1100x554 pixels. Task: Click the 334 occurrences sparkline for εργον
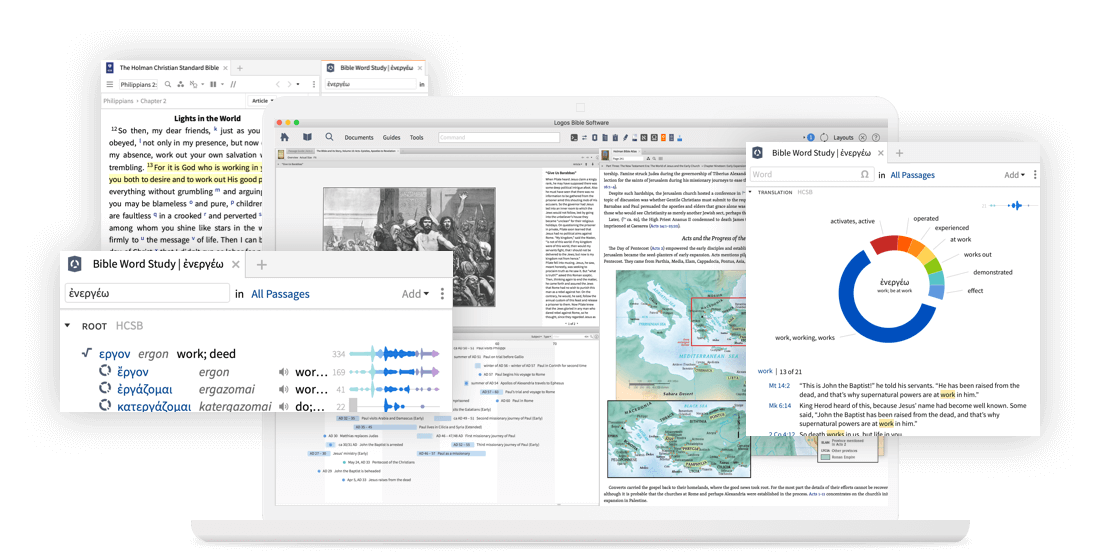395,354
